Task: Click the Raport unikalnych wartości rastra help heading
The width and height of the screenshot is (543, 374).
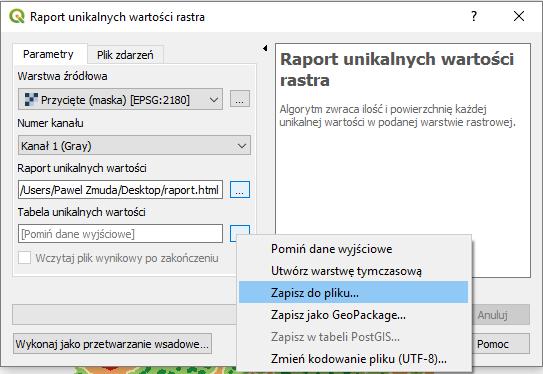Action: (x=397, y=70)
